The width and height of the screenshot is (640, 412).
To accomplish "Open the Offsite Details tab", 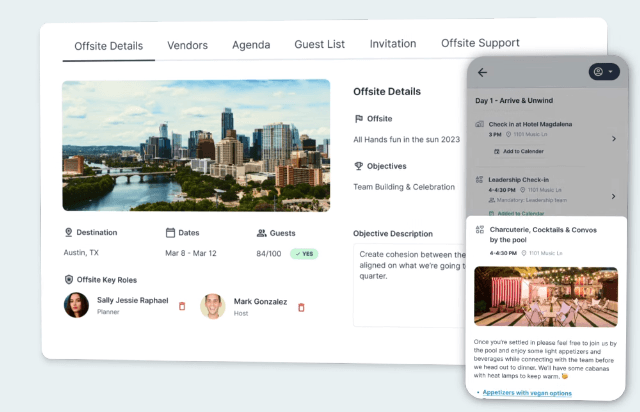I will 109,46.
